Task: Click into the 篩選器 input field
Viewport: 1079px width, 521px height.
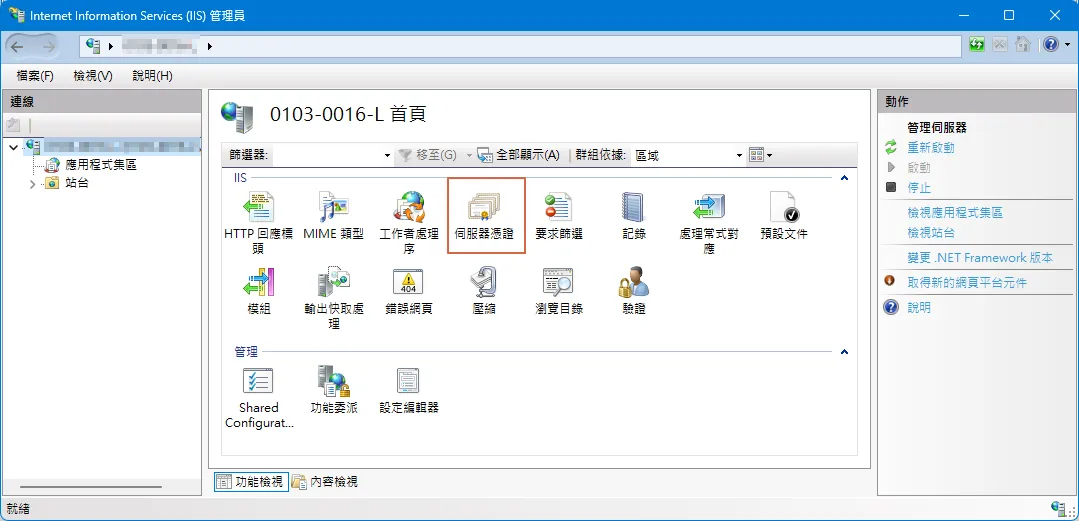Action: click(327, 156)
